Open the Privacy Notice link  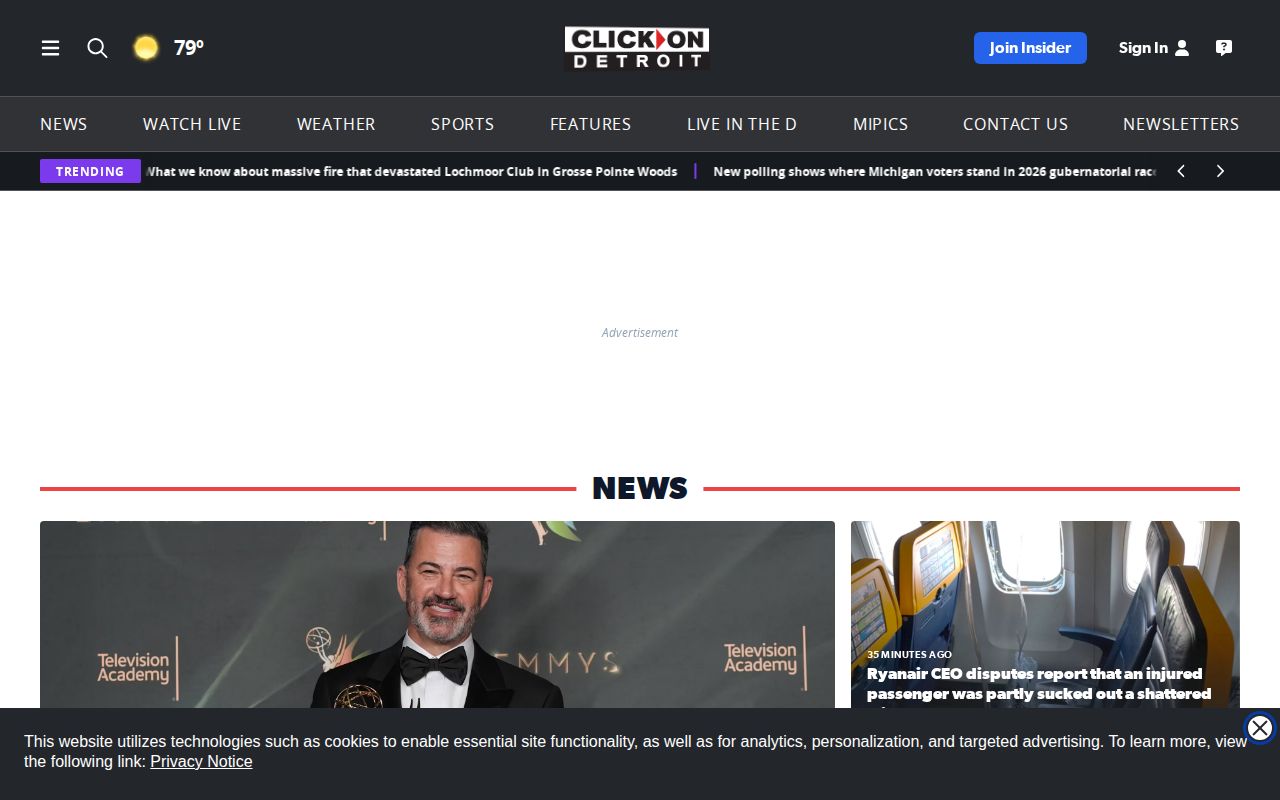click(x=201, y=762)
